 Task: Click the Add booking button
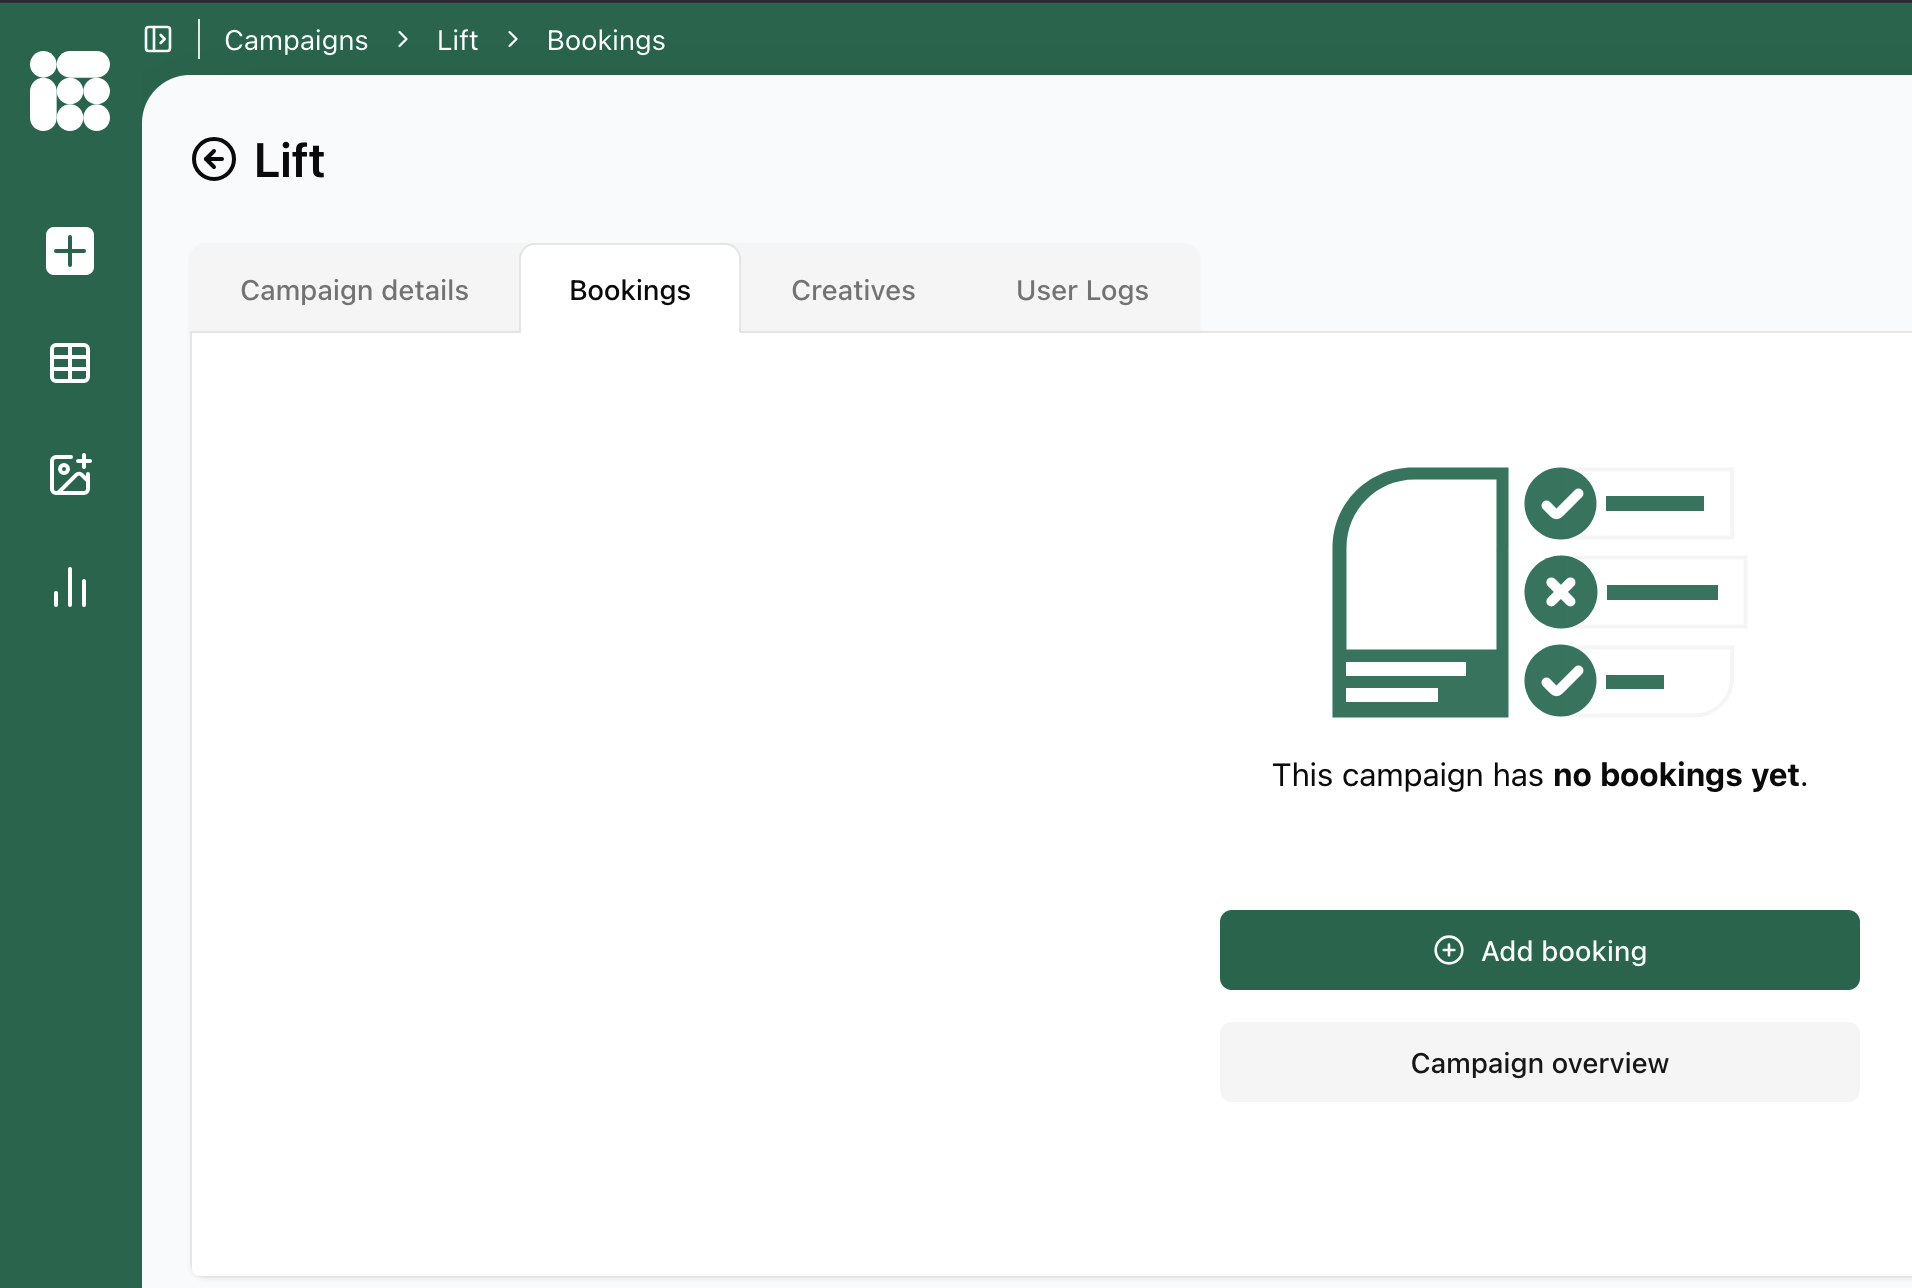[1539, 950]
